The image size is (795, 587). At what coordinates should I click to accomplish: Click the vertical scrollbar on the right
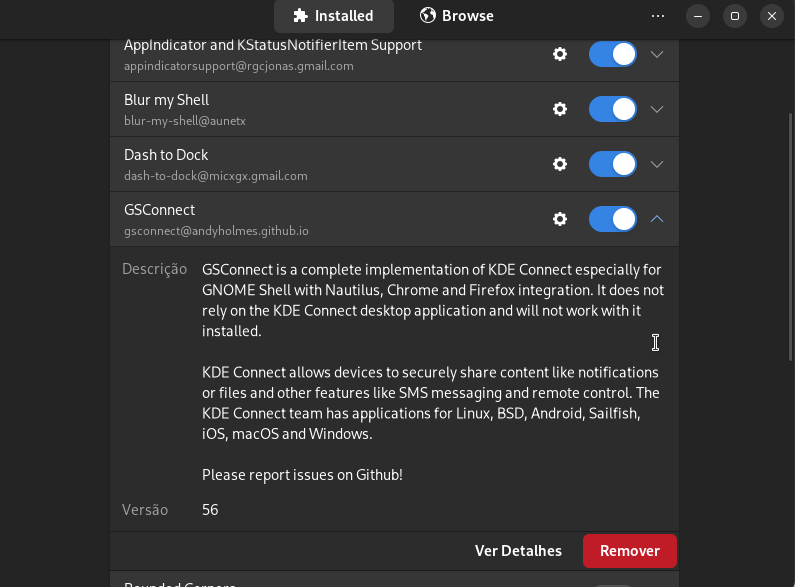point(790,237)
